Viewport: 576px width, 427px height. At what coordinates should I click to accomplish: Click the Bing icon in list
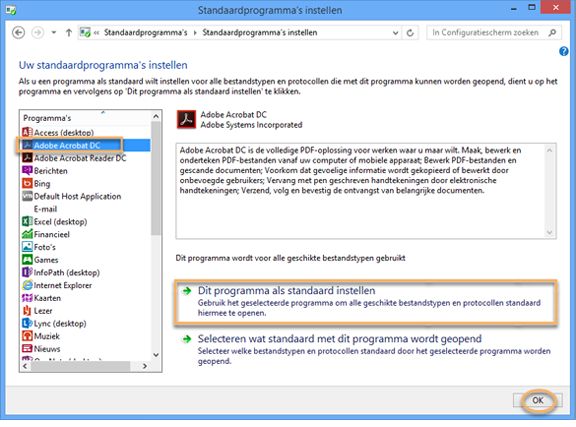click(x=27, y=183)
